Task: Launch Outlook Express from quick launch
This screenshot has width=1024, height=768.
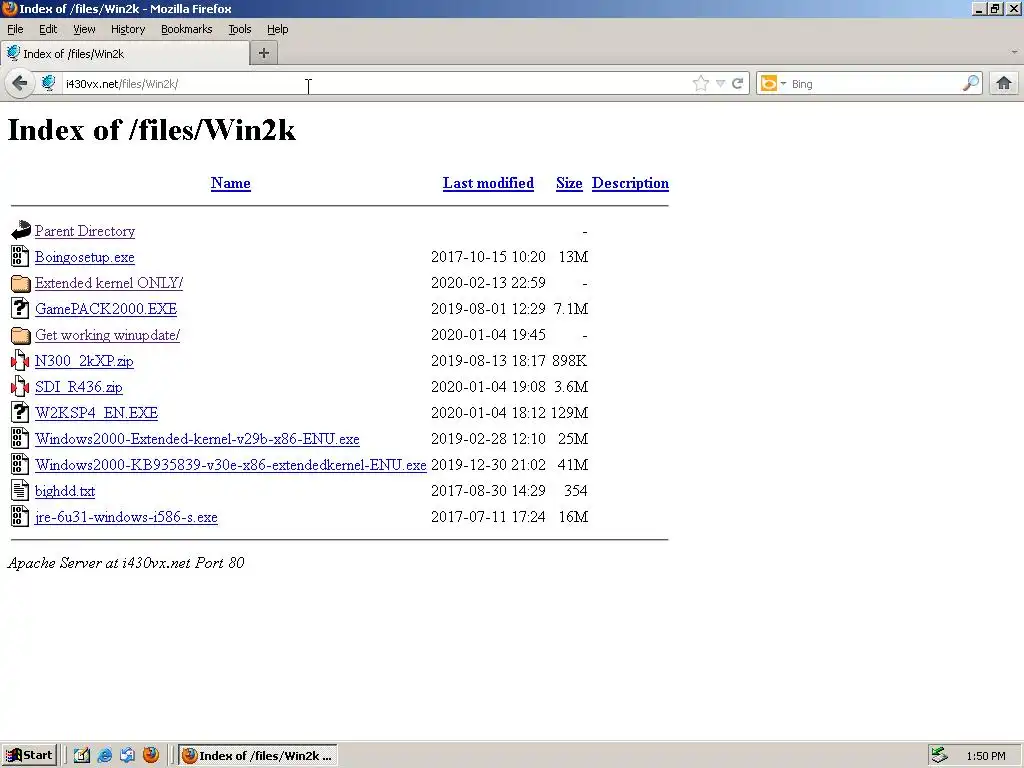Action: [127, 755]
